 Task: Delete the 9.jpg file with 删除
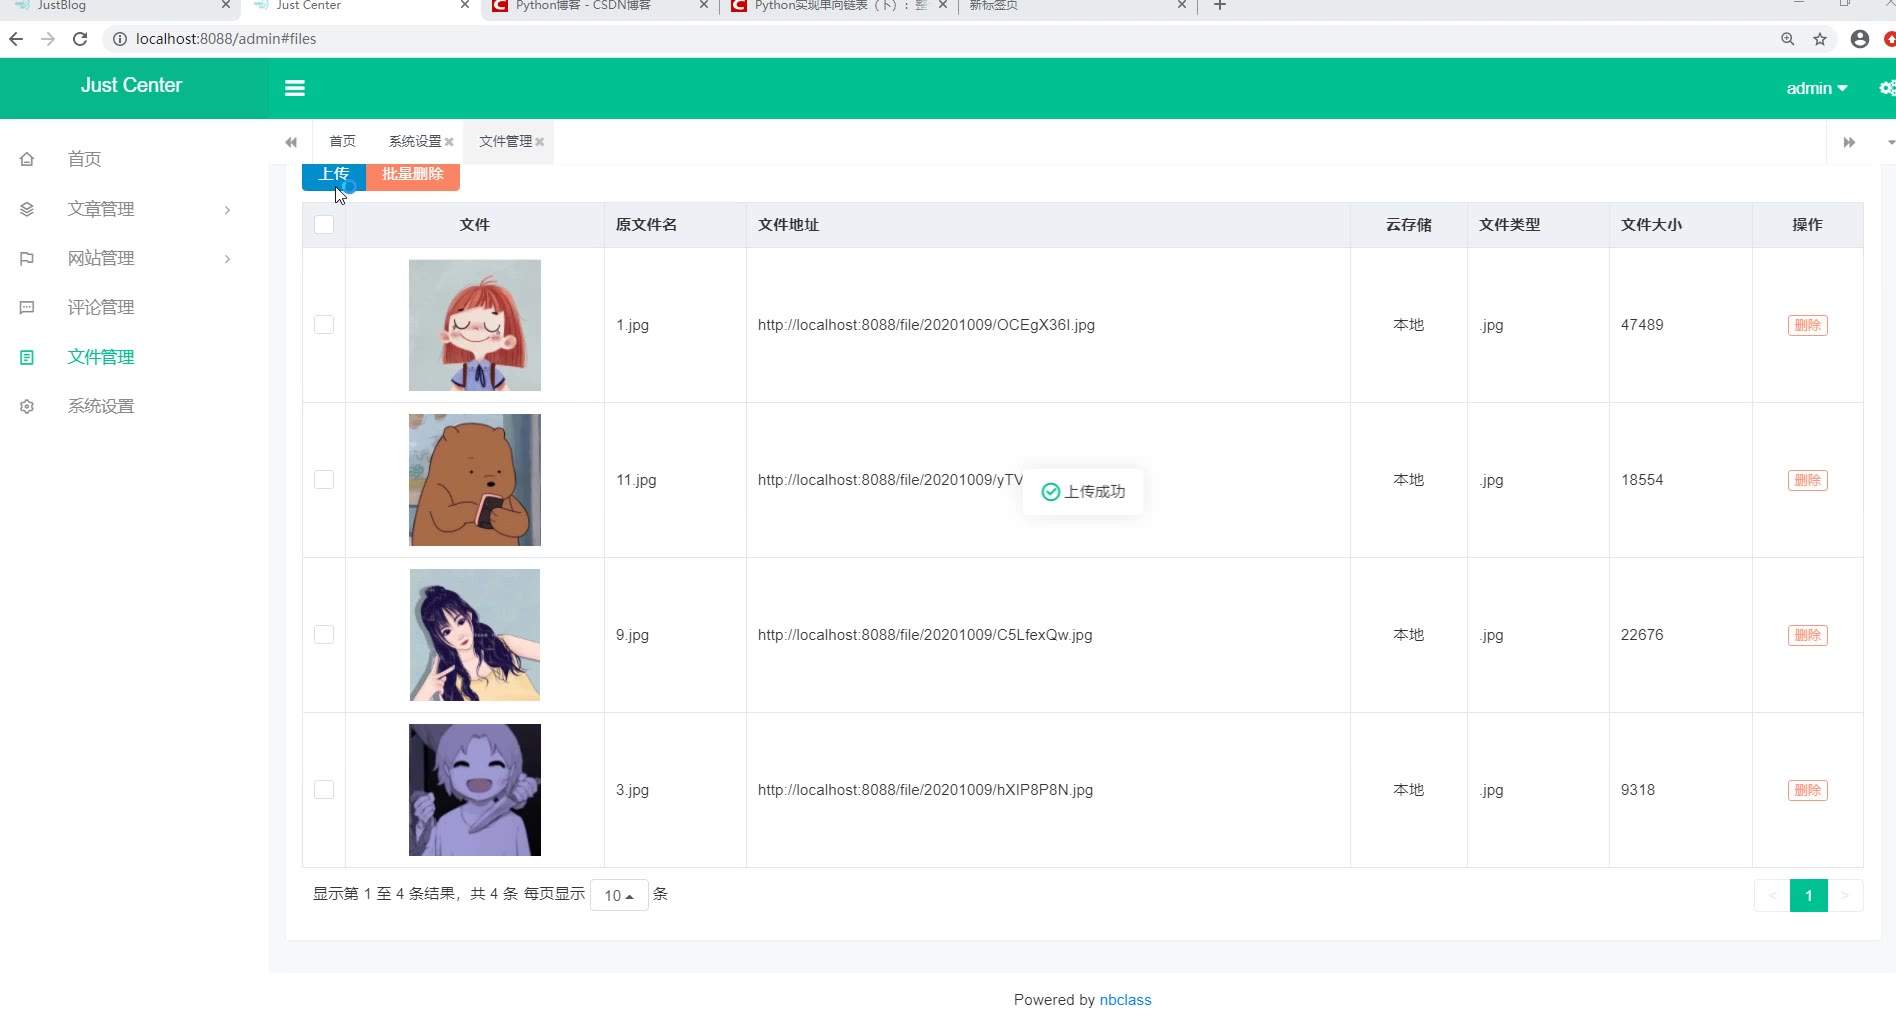coord(1808,635)
